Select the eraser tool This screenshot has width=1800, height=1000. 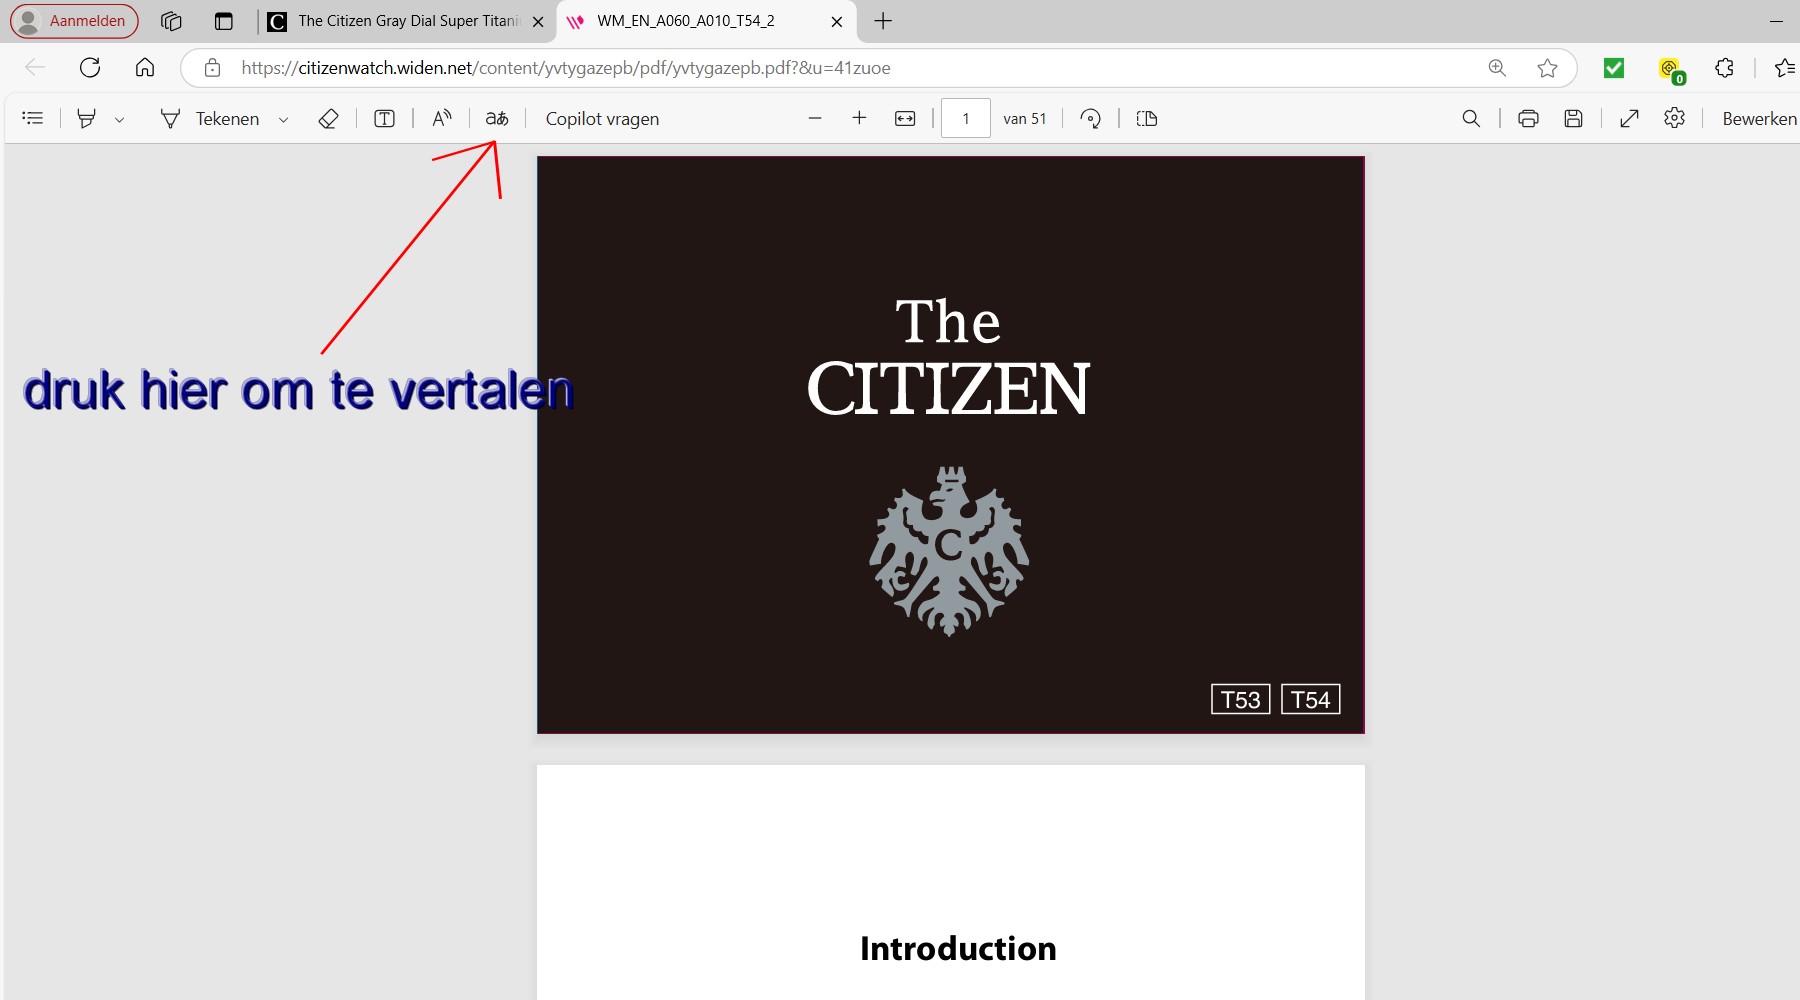coord(328,118)
